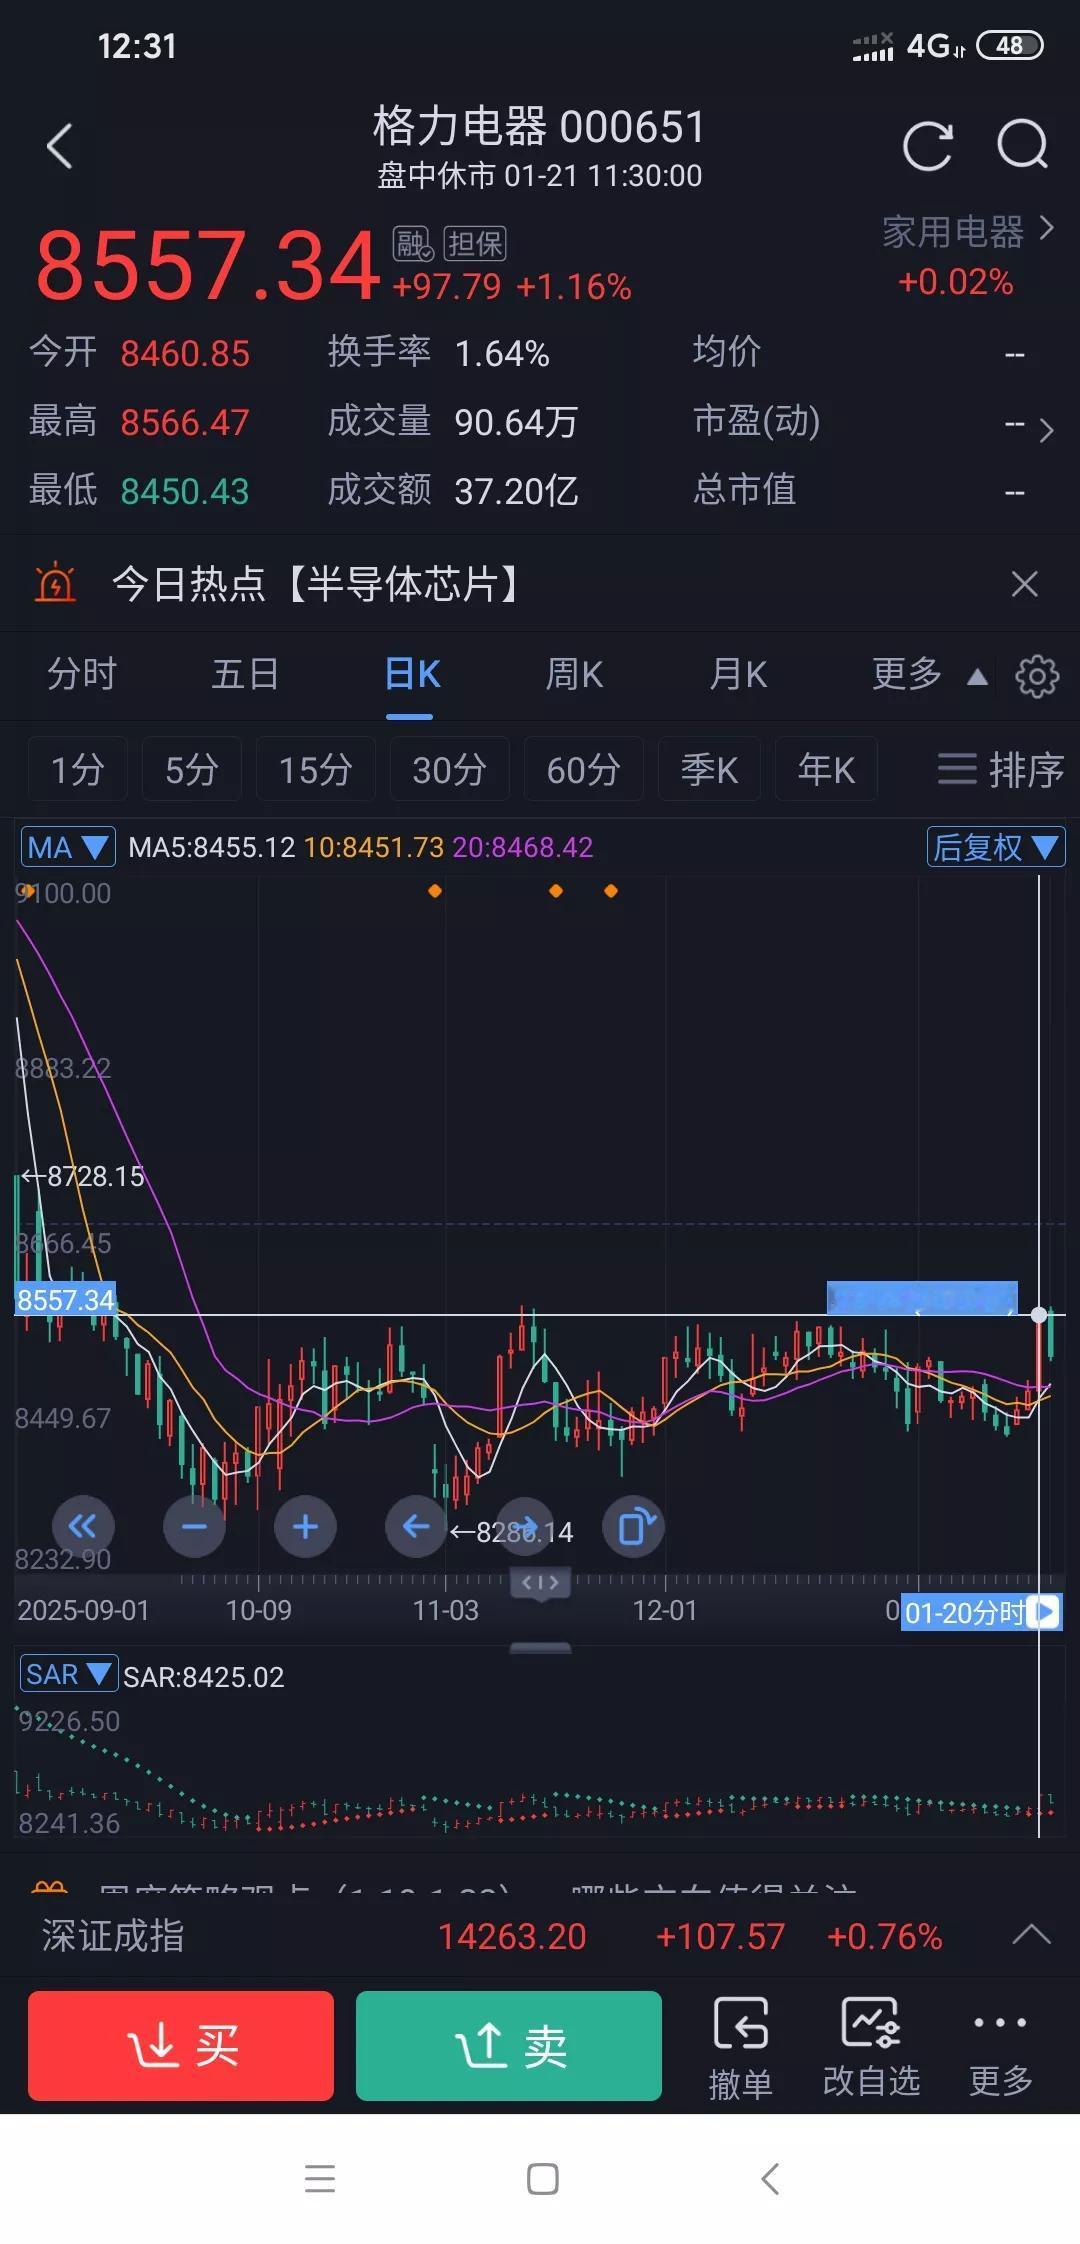Switch to the 分时 chart tab
The width and height of the screenshot is (1080, 2244).
tap(82, 674)
